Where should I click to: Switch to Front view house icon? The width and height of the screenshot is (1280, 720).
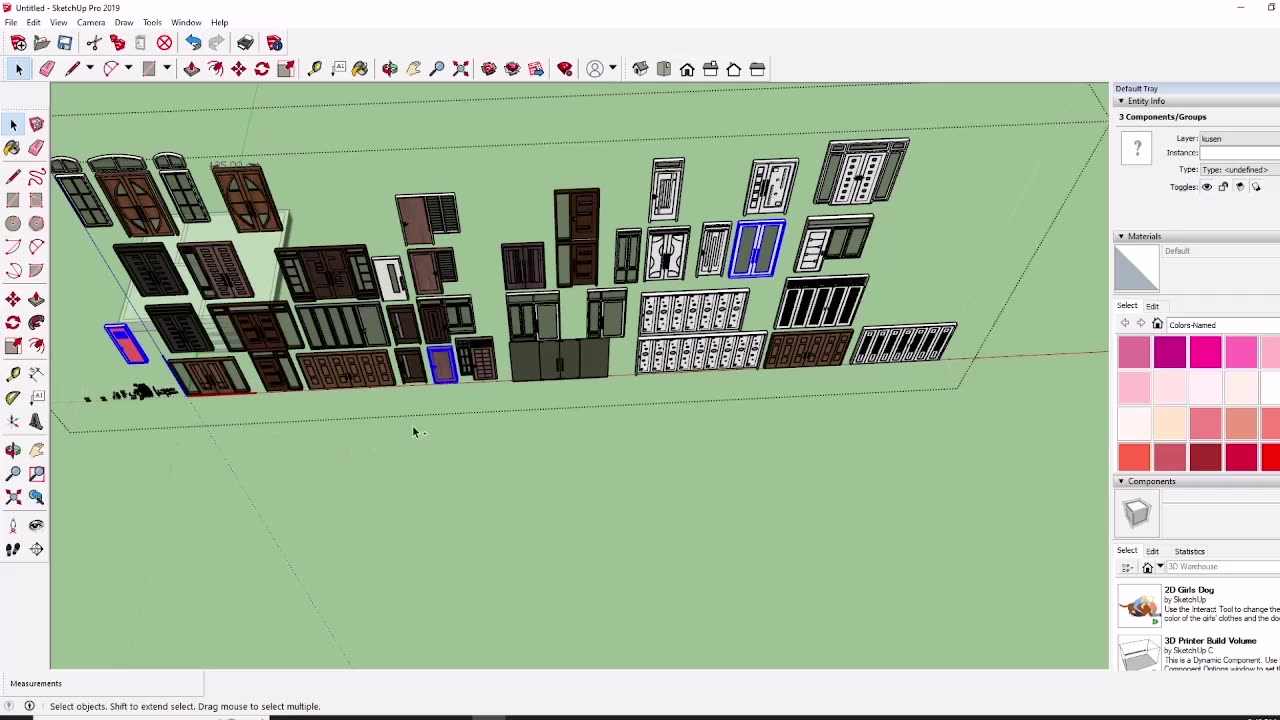coord(687,69)
